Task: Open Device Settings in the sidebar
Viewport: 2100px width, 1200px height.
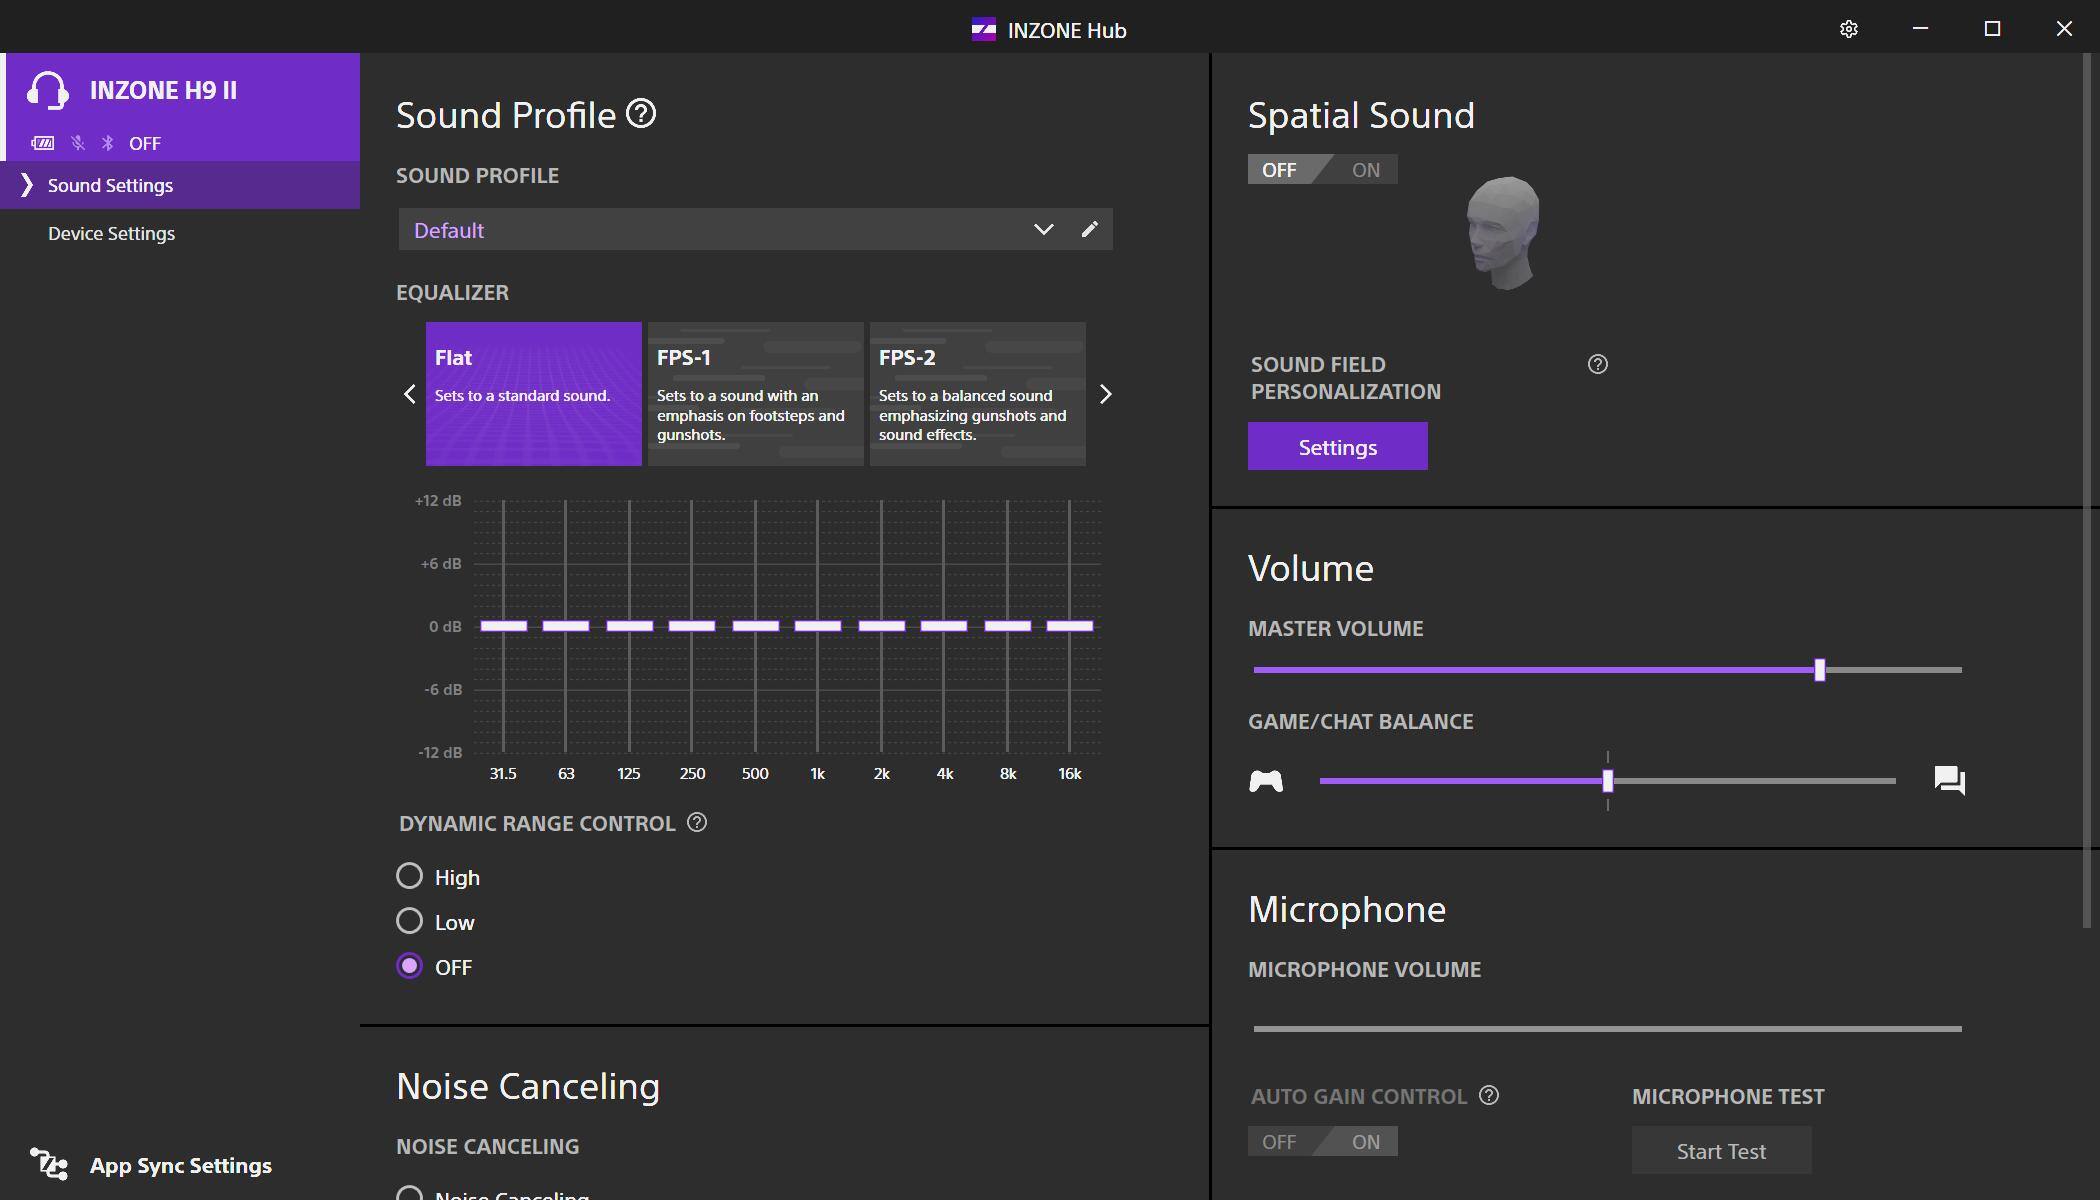Action: tap(111, 233)
